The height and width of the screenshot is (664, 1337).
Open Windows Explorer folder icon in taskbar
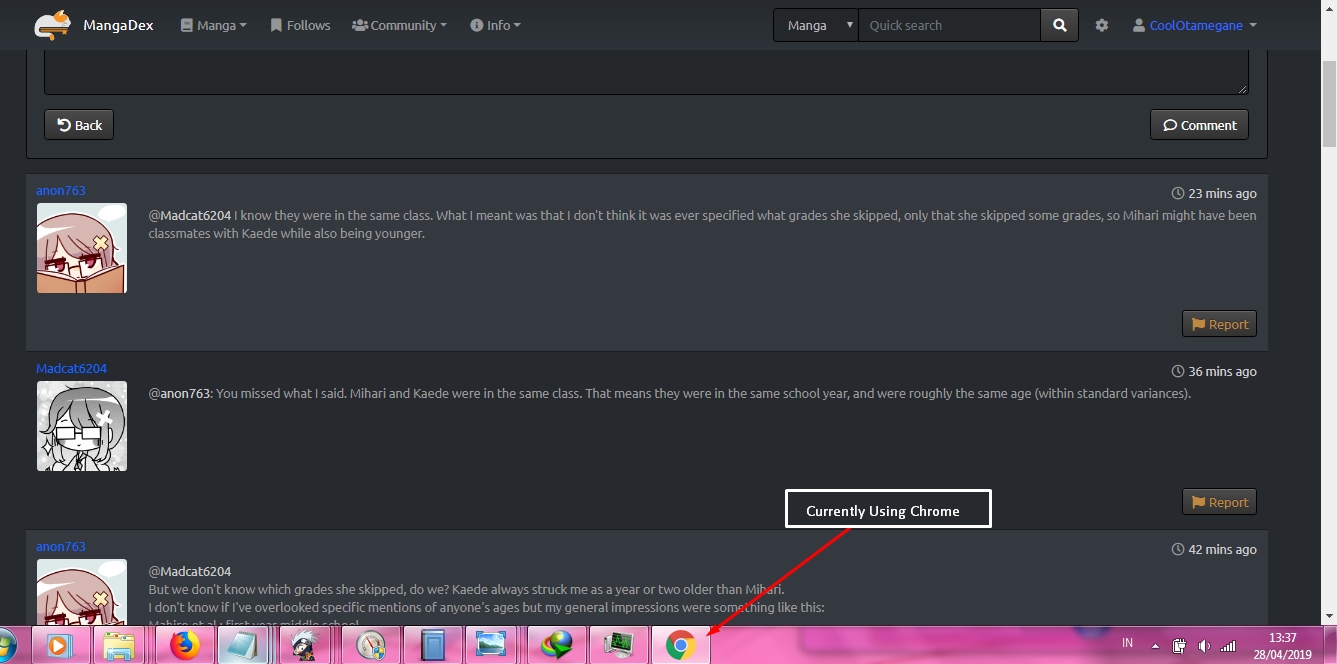(x=120, y=646)
